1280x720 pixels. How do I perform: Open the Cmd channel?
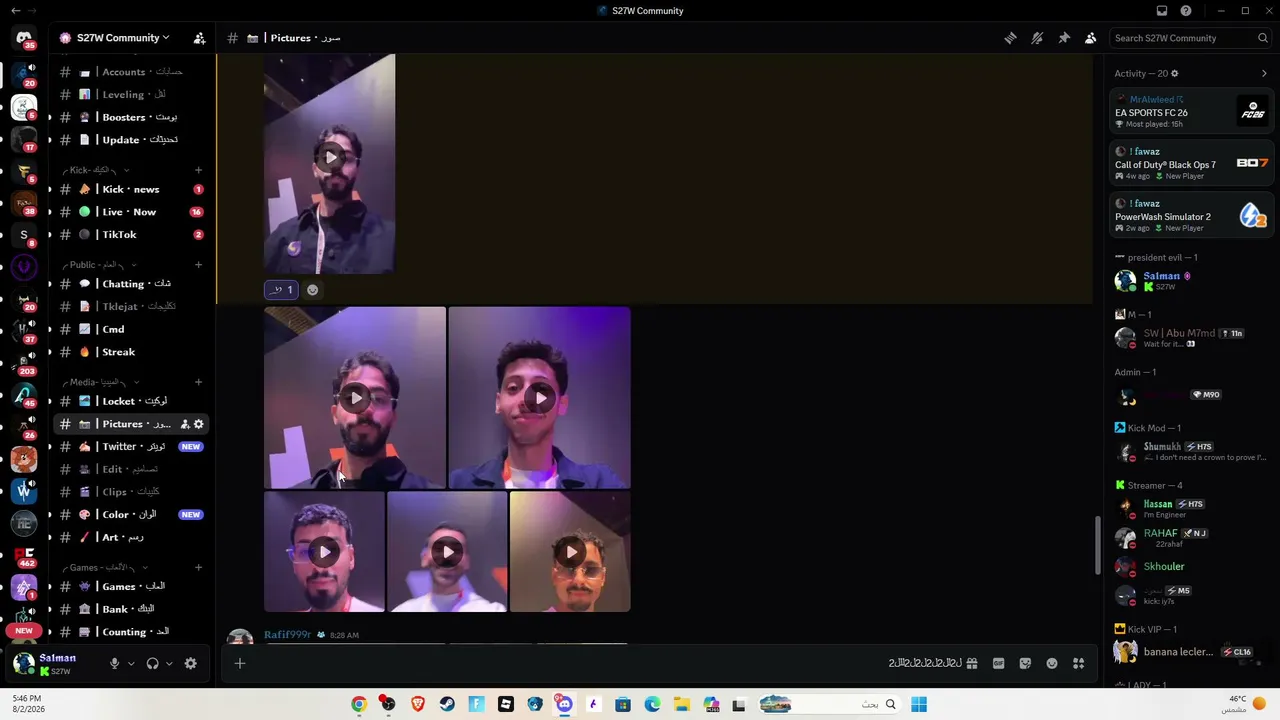[x=131, y=329]
